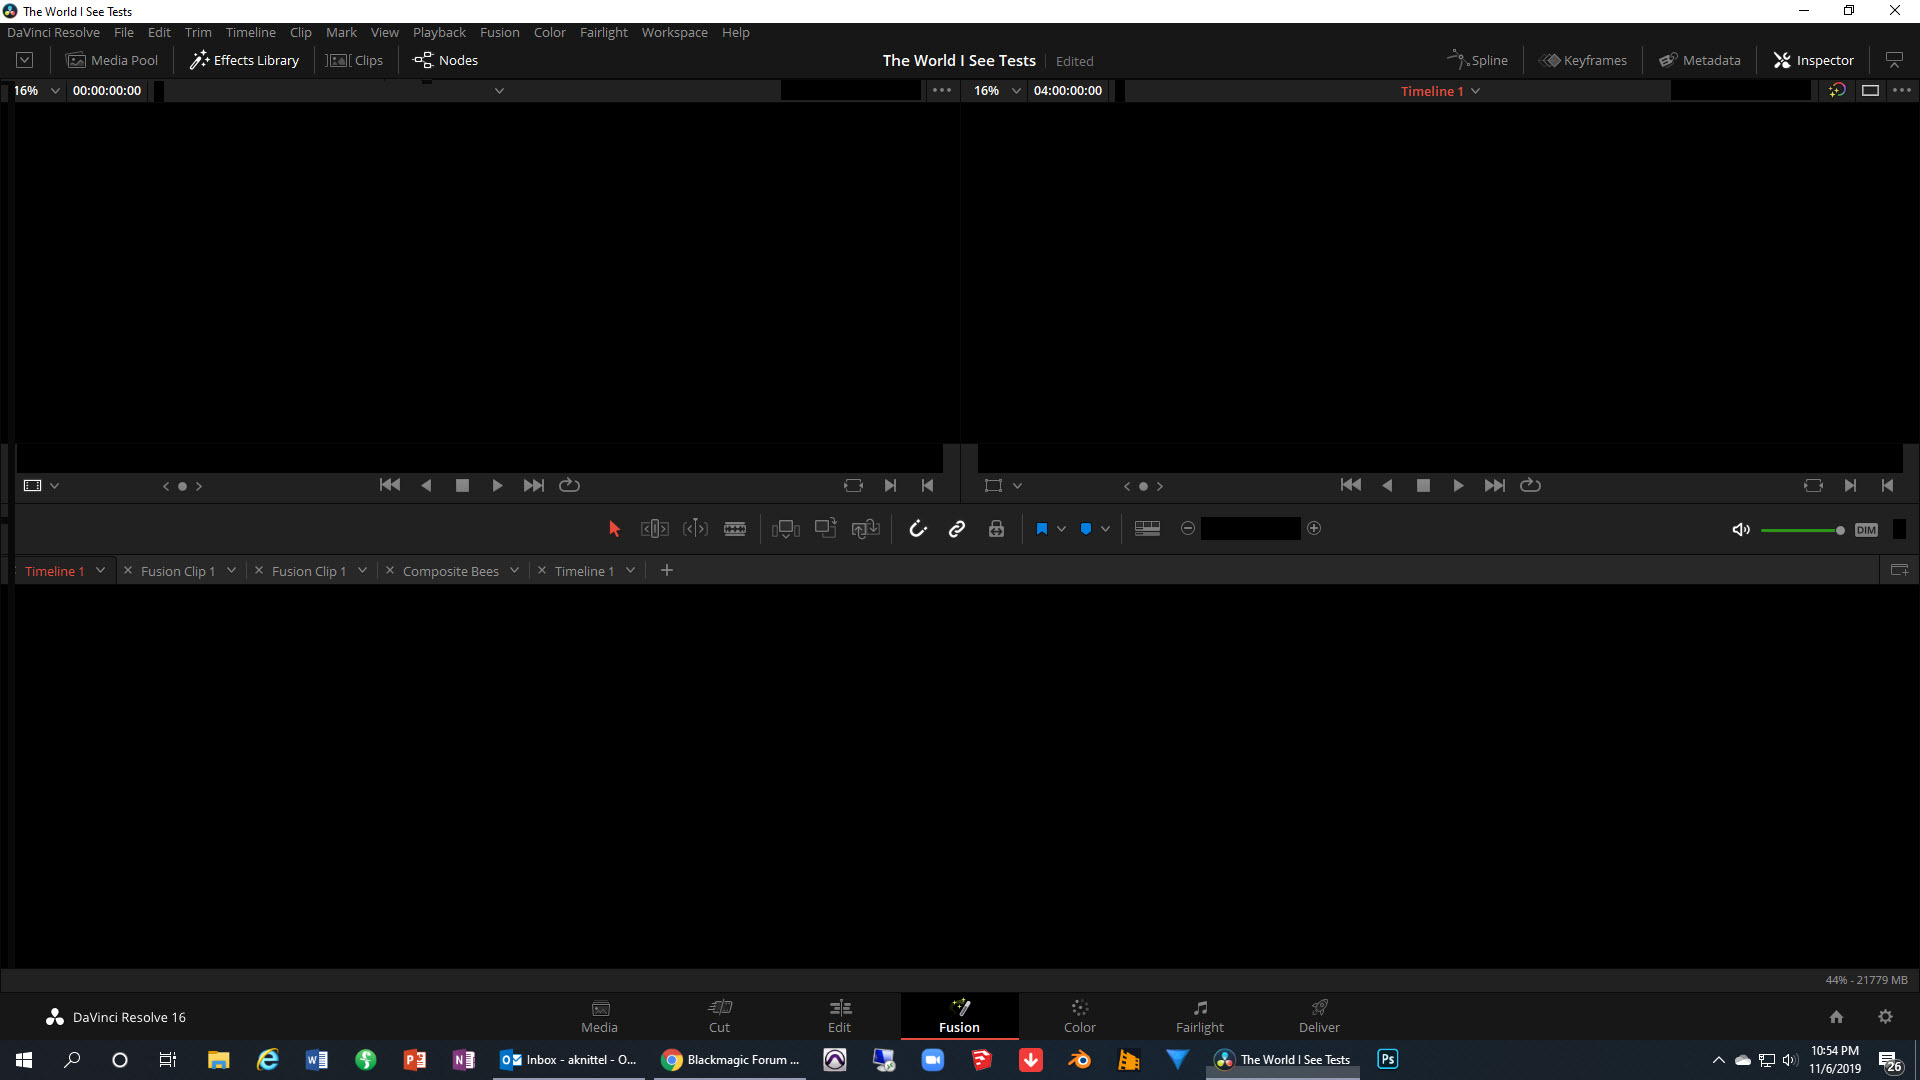Open the Inspector panel
The image size is (1920, 1080).
pos(1814,60)
